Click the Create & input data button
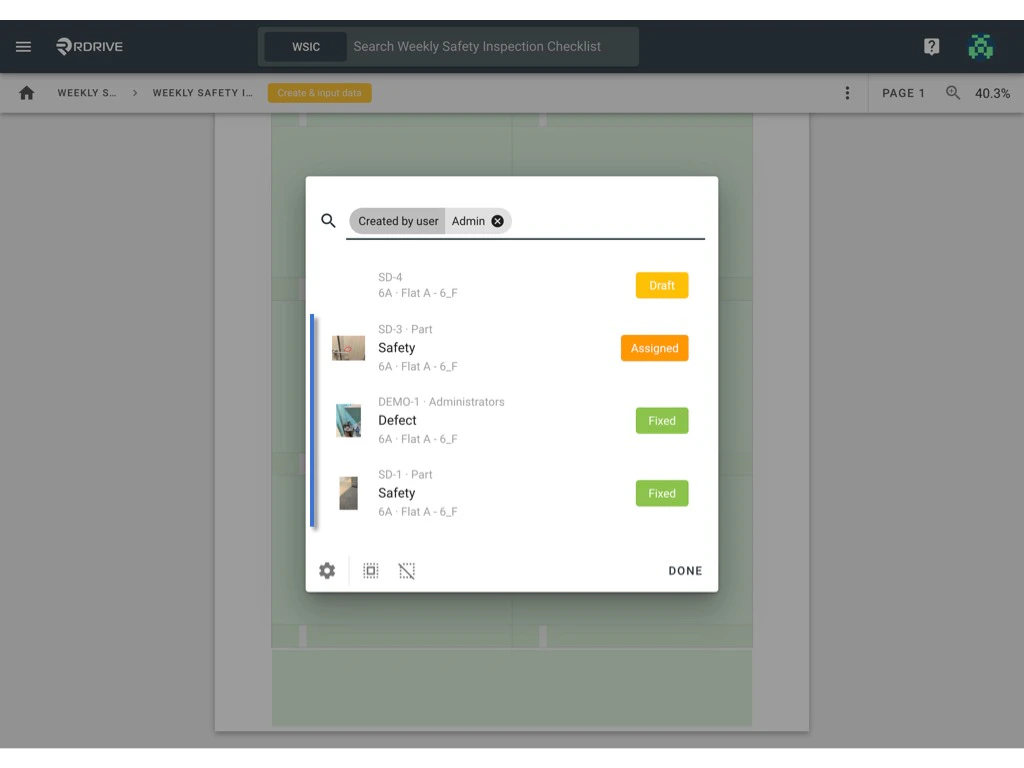Screen dimensions: 1024x768 click(319, 92)
